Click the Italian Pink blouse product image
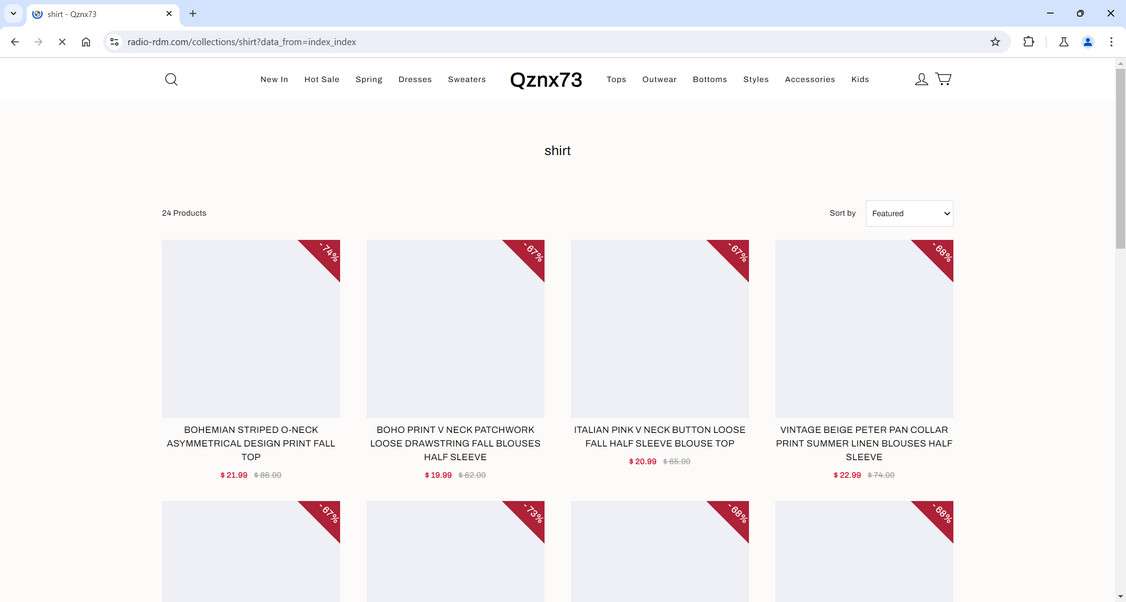The image size is (1126, 602). pos(660,329)
